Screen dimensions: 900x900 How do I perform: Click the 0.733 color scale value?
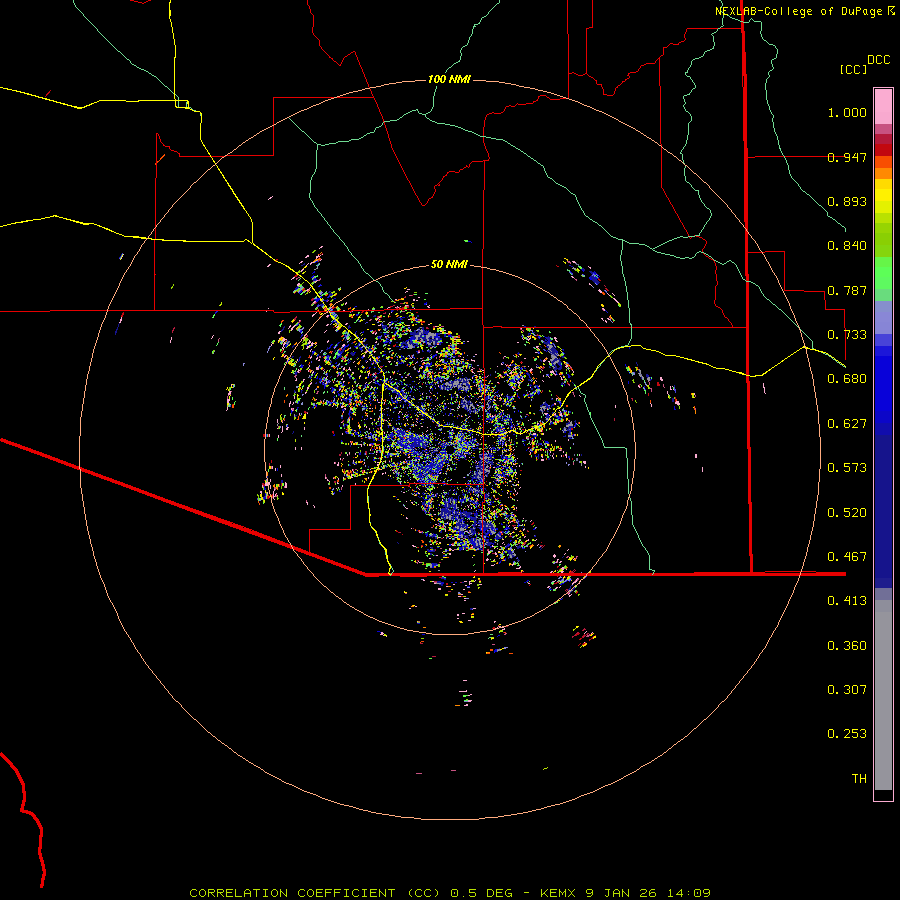847,335
